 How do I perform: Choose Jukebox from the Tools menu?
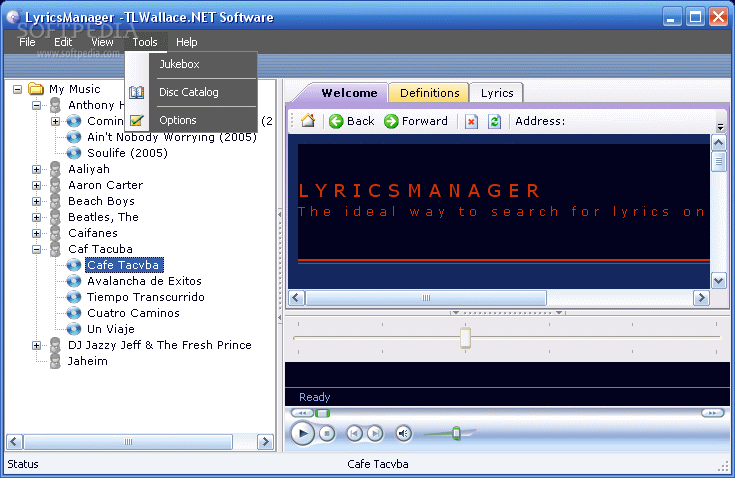(203, 64)
